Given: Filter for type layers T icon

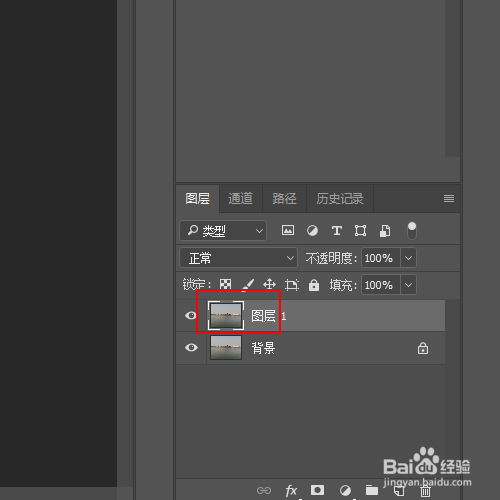Looking at the screenshot, I should 337,230.
